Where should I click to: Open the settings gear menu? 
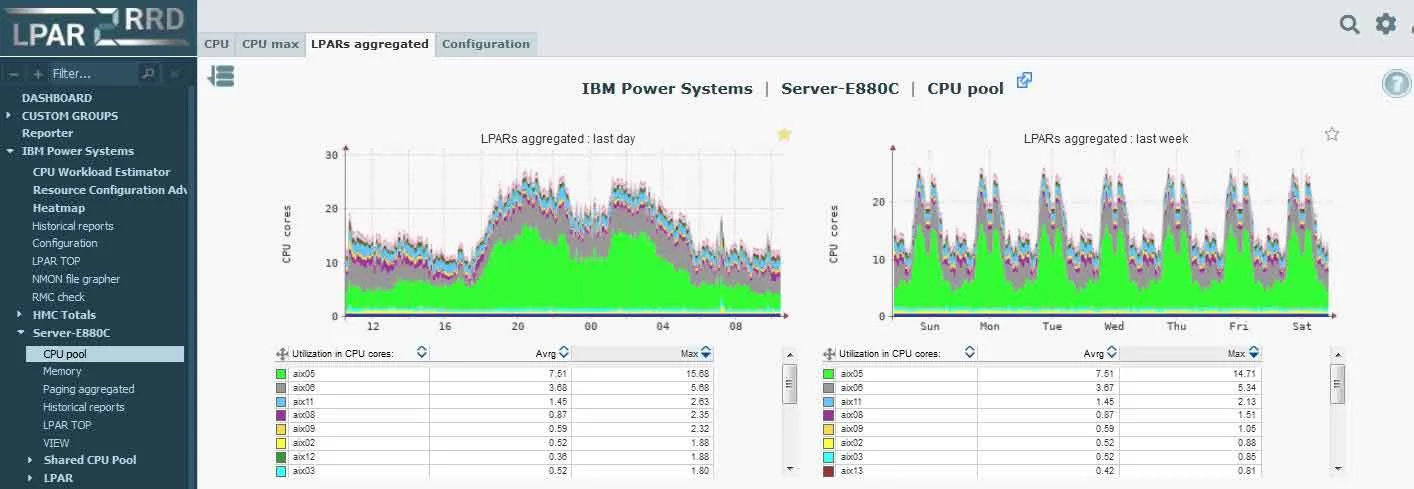coord(1386,24)
